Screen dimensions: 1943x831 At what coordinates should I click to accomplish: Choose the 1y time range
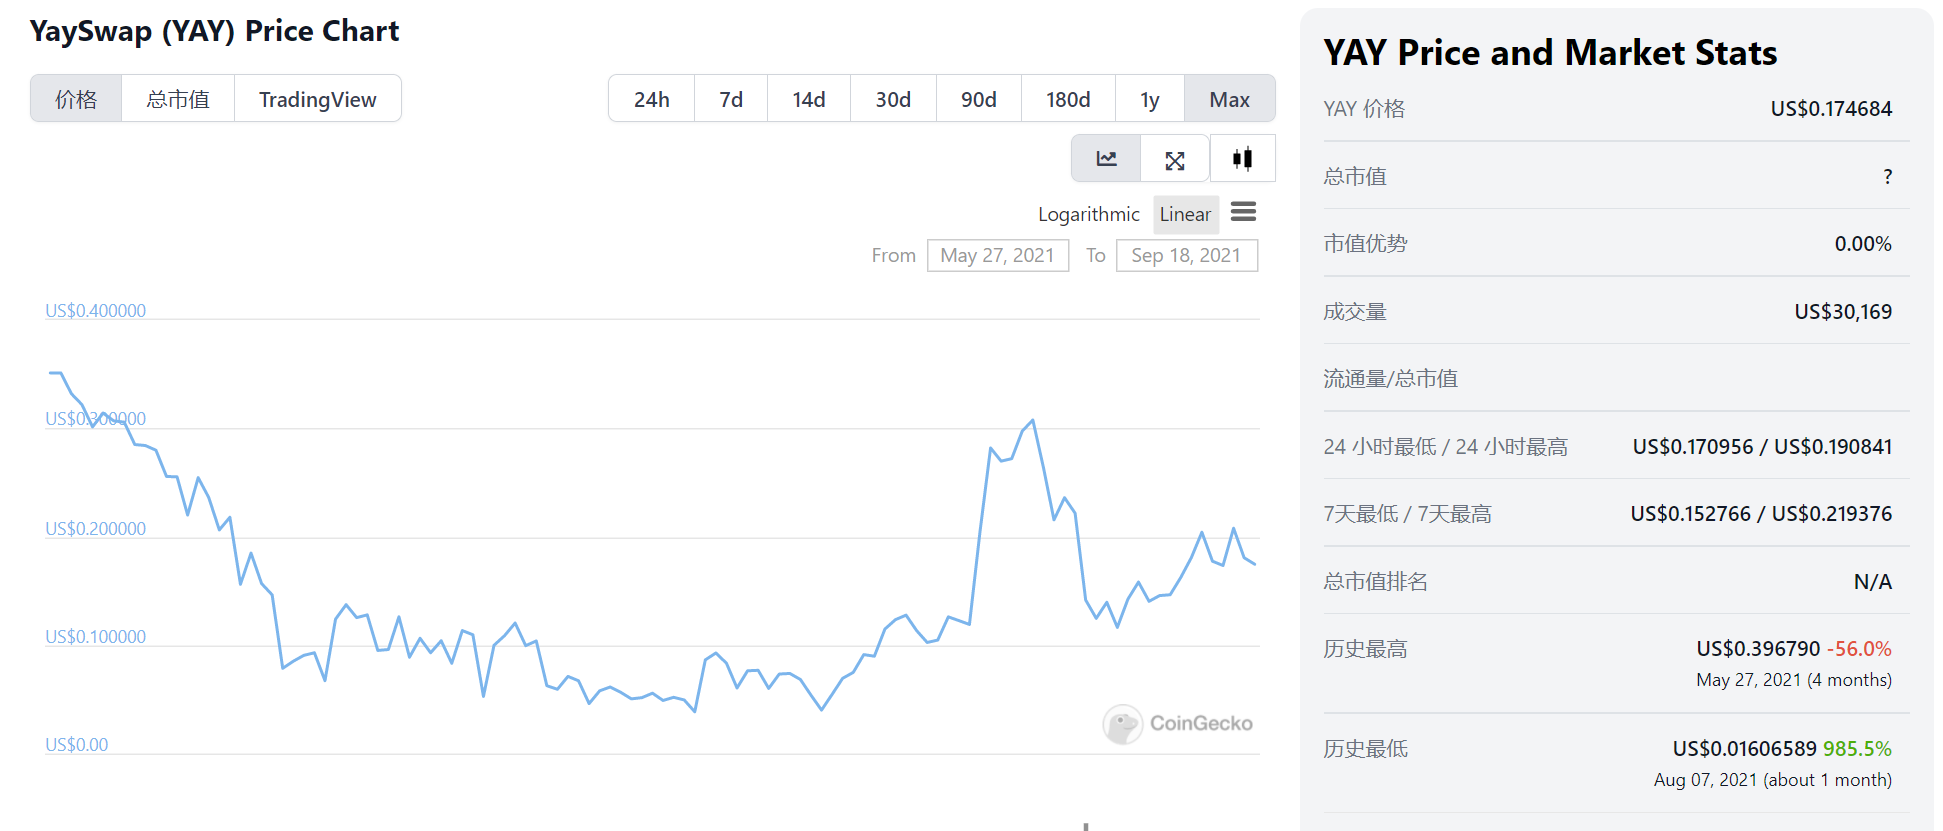[1150, 99]
